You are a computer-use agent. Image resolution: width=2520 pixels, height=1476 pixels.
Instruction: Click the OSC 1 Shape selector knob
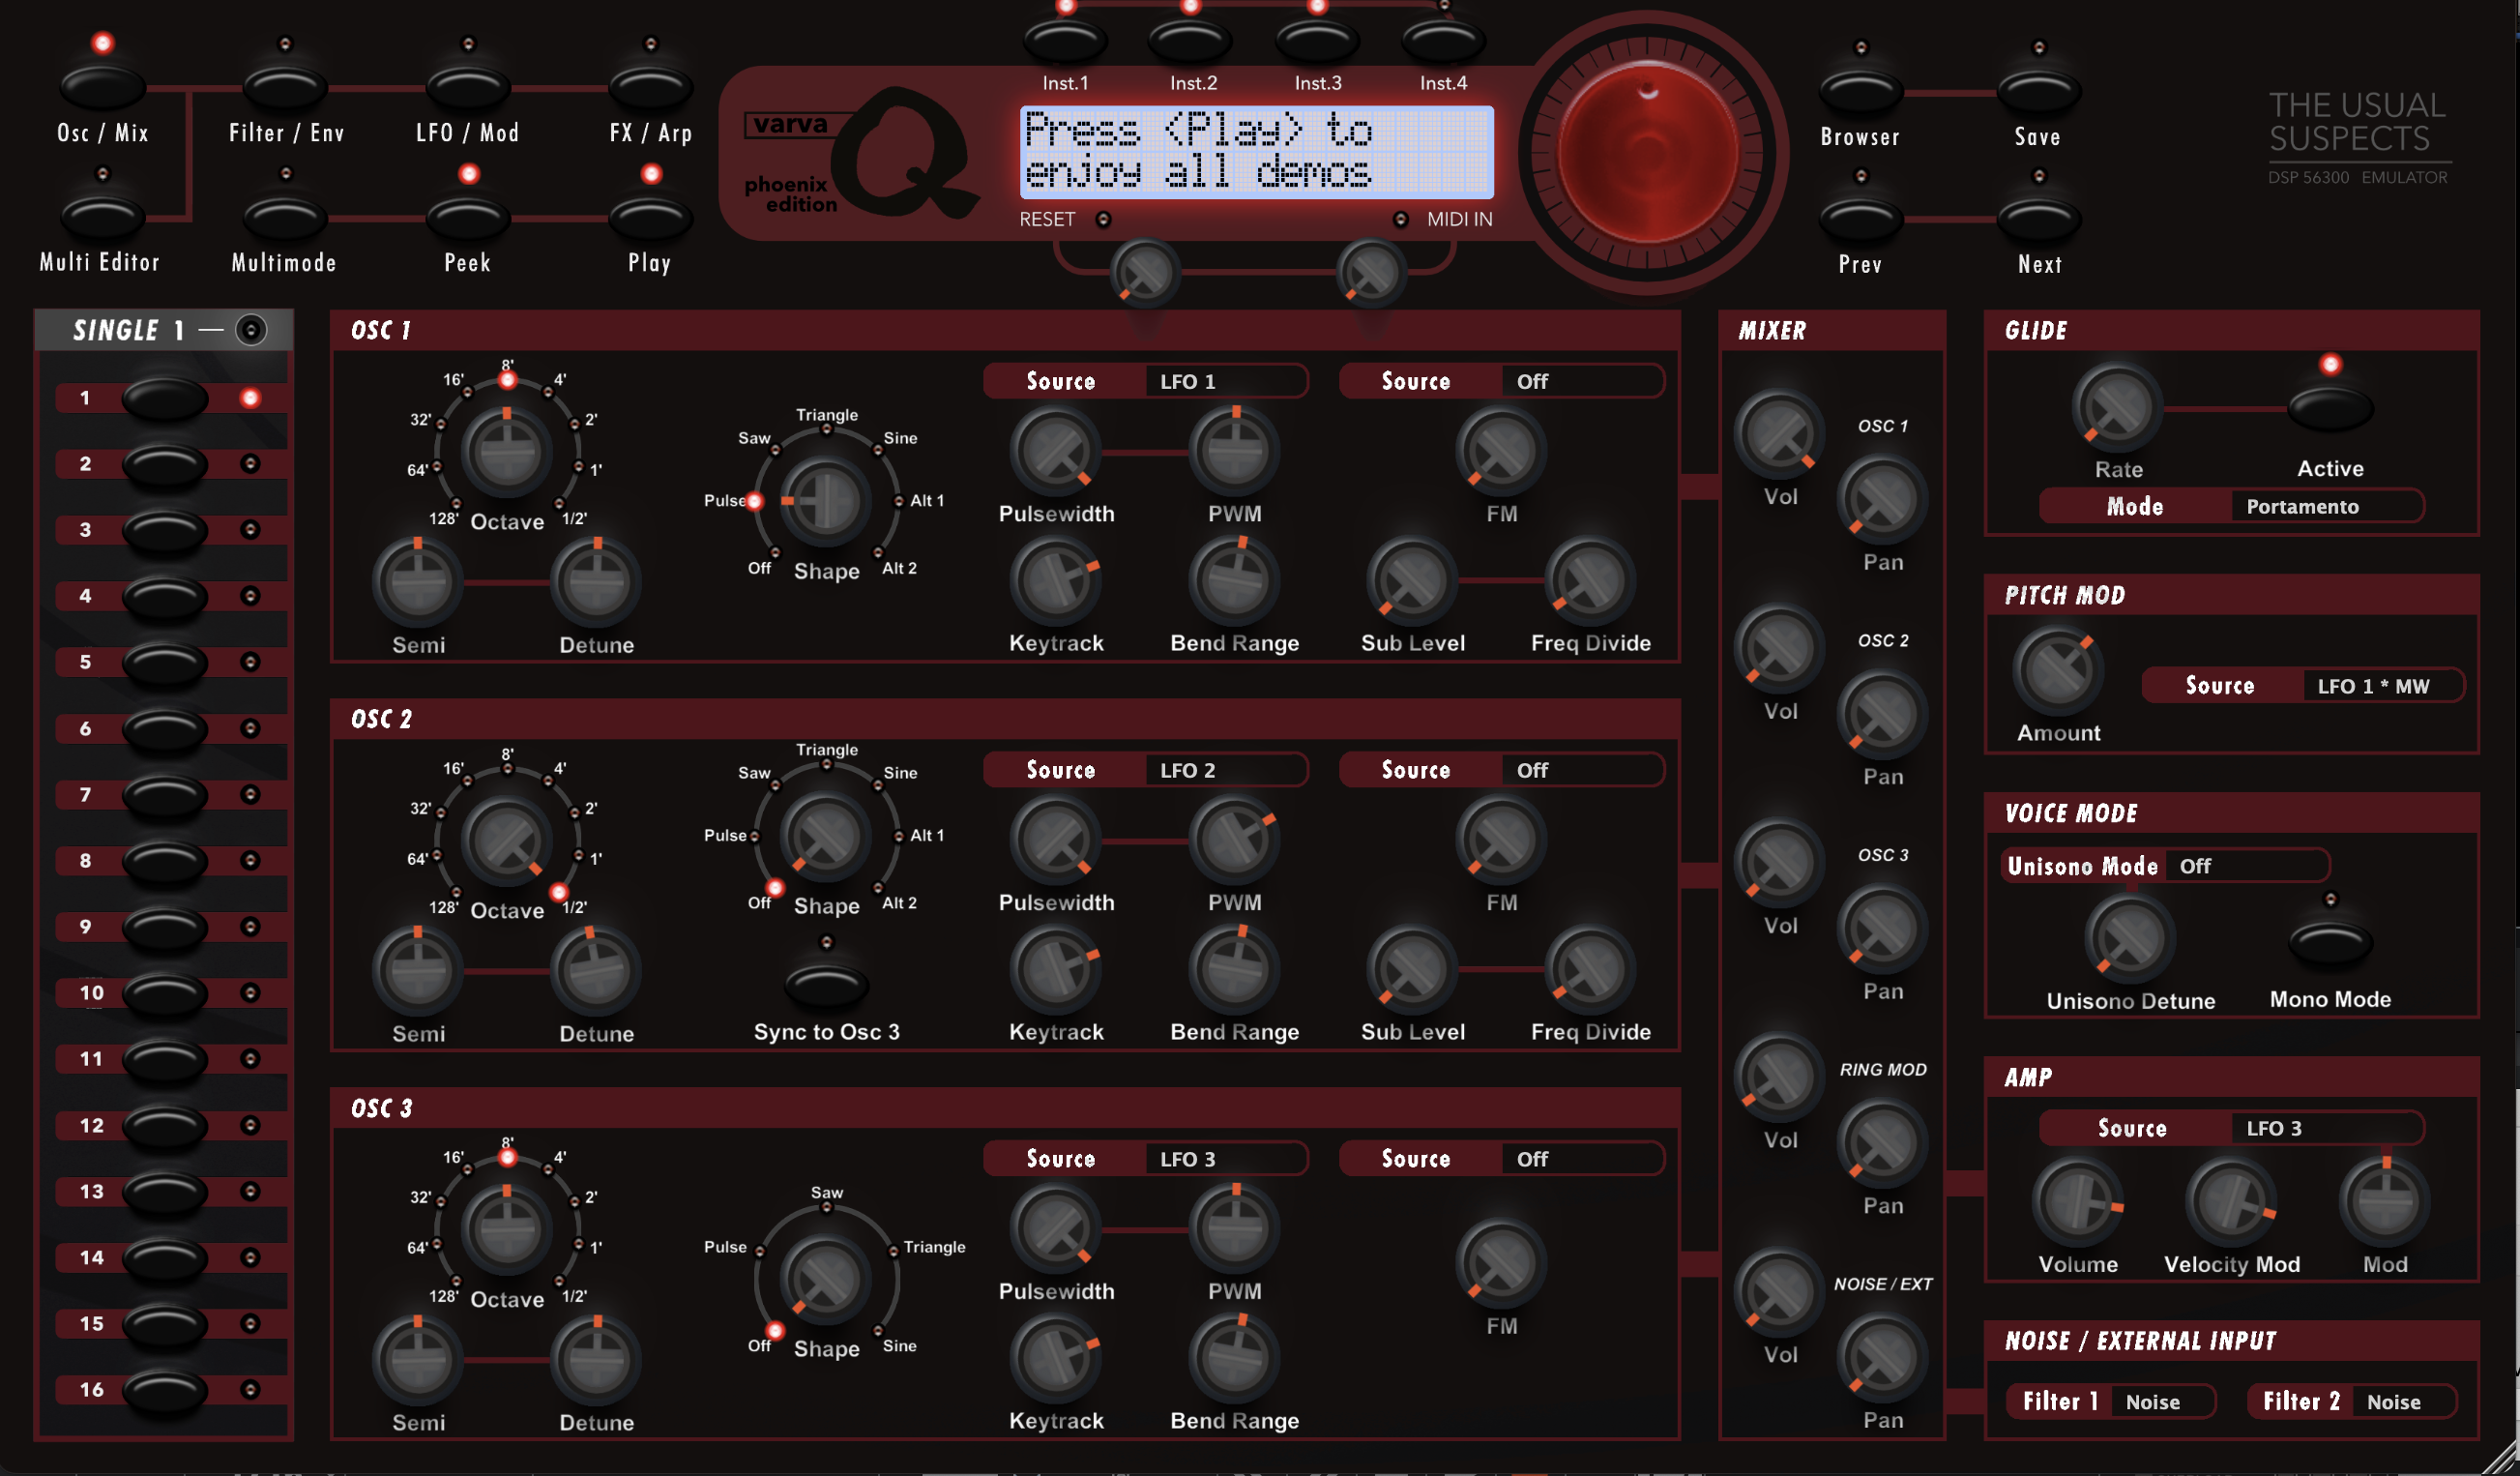pos(825,500)
